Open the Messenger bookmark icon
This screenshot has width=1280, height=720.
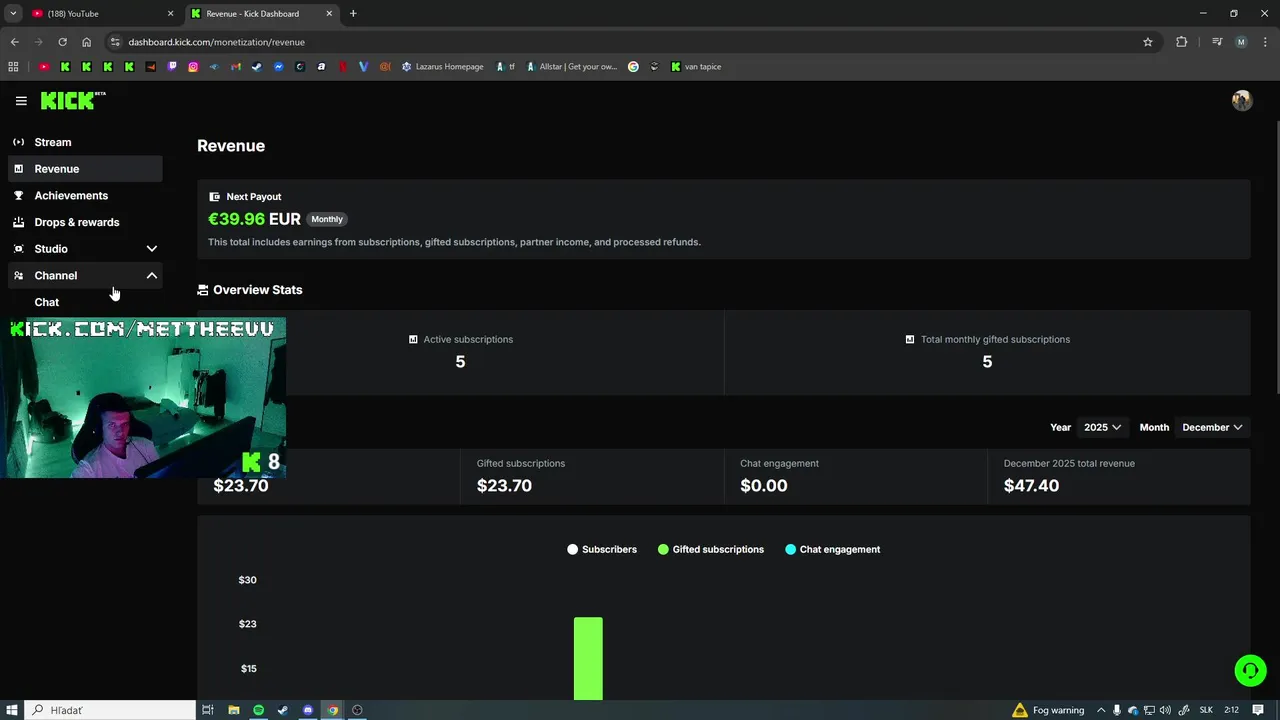tap(279, 67)
